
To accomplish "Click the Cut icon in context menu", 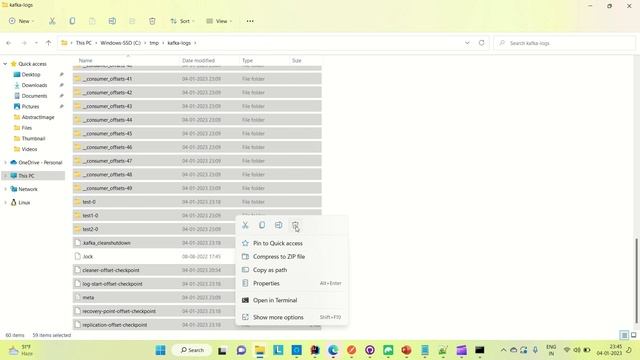I will pos(245,225).
